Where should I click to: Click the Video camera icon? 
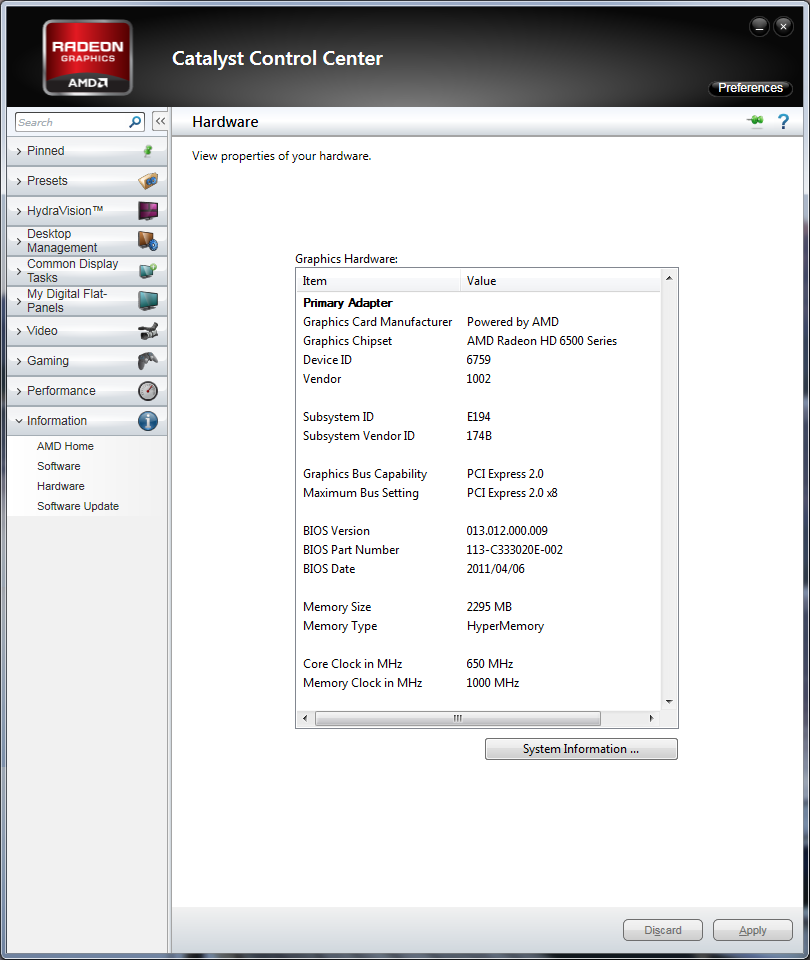click(148, 331)
